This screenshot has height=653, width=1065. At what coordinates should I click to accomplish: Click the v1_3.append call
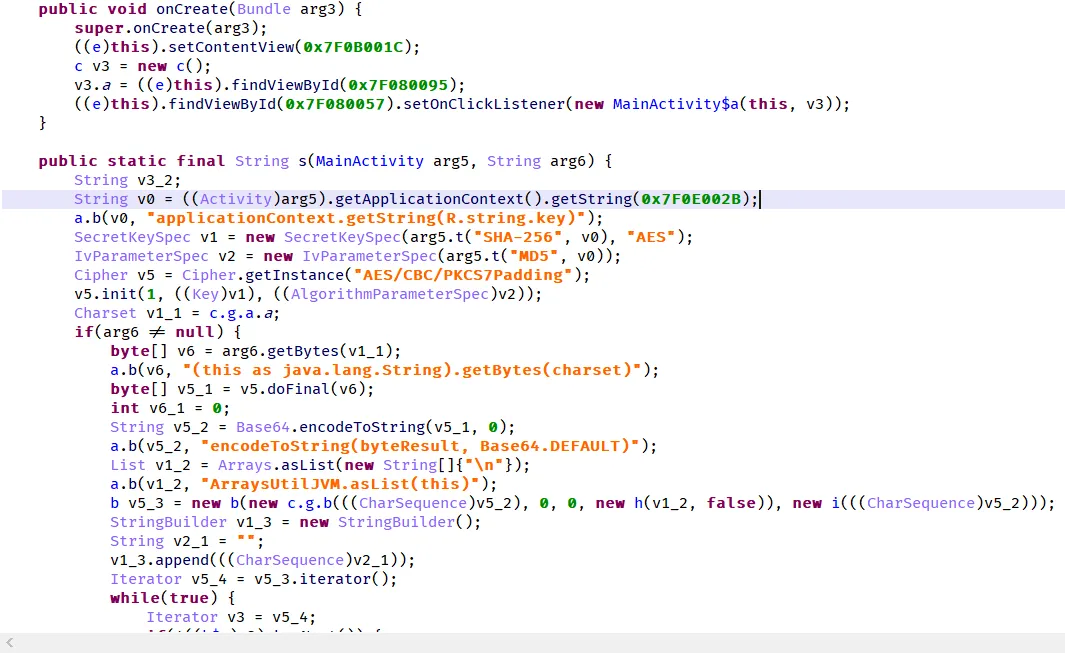(x=160, y=561)
